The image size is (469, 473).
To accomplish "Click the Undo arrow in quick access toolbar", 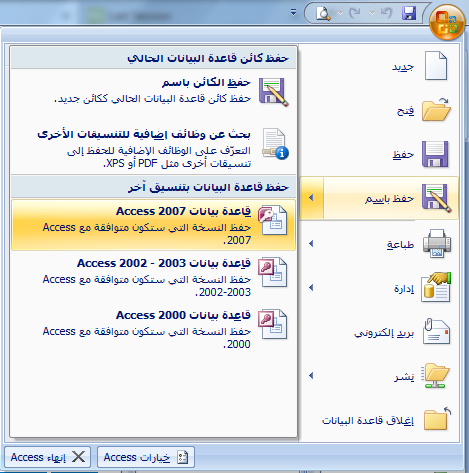I will tap(387, 13).
